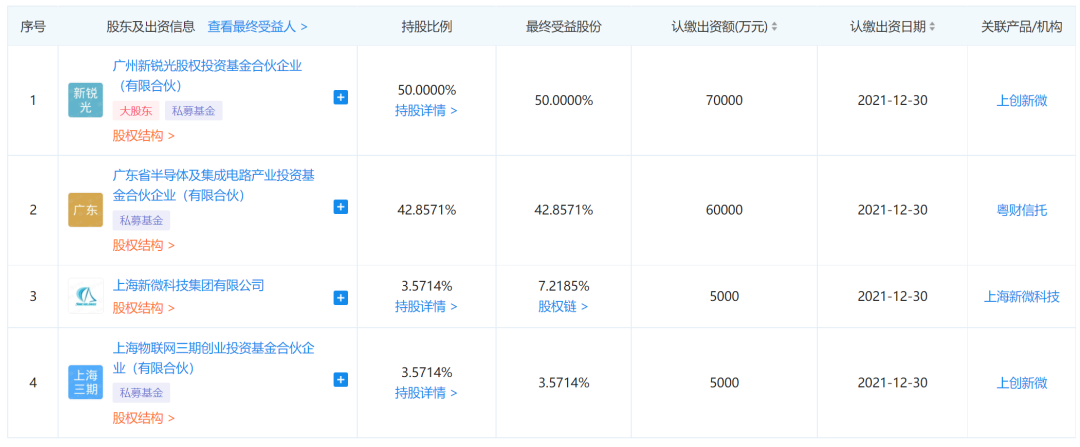Viewport: 1080px width, 447px height.
Task: Open 广州新锐光股权投资基金合伙企业 company page
Action: (x=207, y=76)
